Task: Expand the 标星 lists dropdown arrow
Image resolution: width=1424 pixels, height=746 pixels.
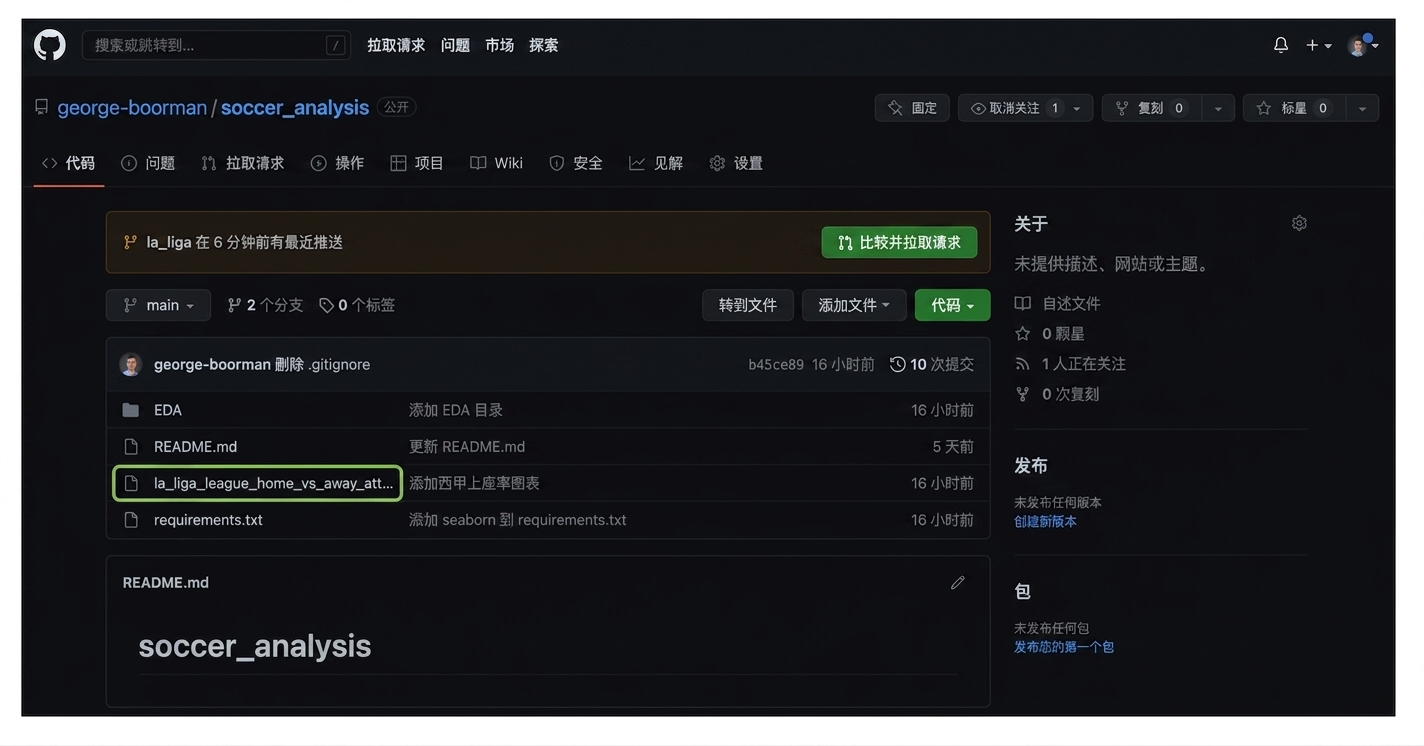Action: 1363,108
